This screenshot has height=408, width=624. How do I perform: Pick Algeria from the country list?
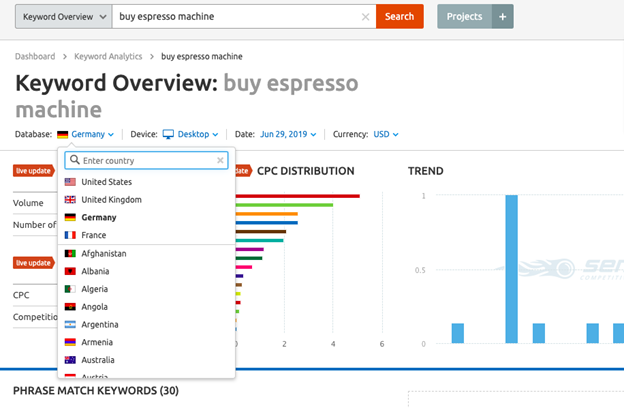tap(146, 289)
